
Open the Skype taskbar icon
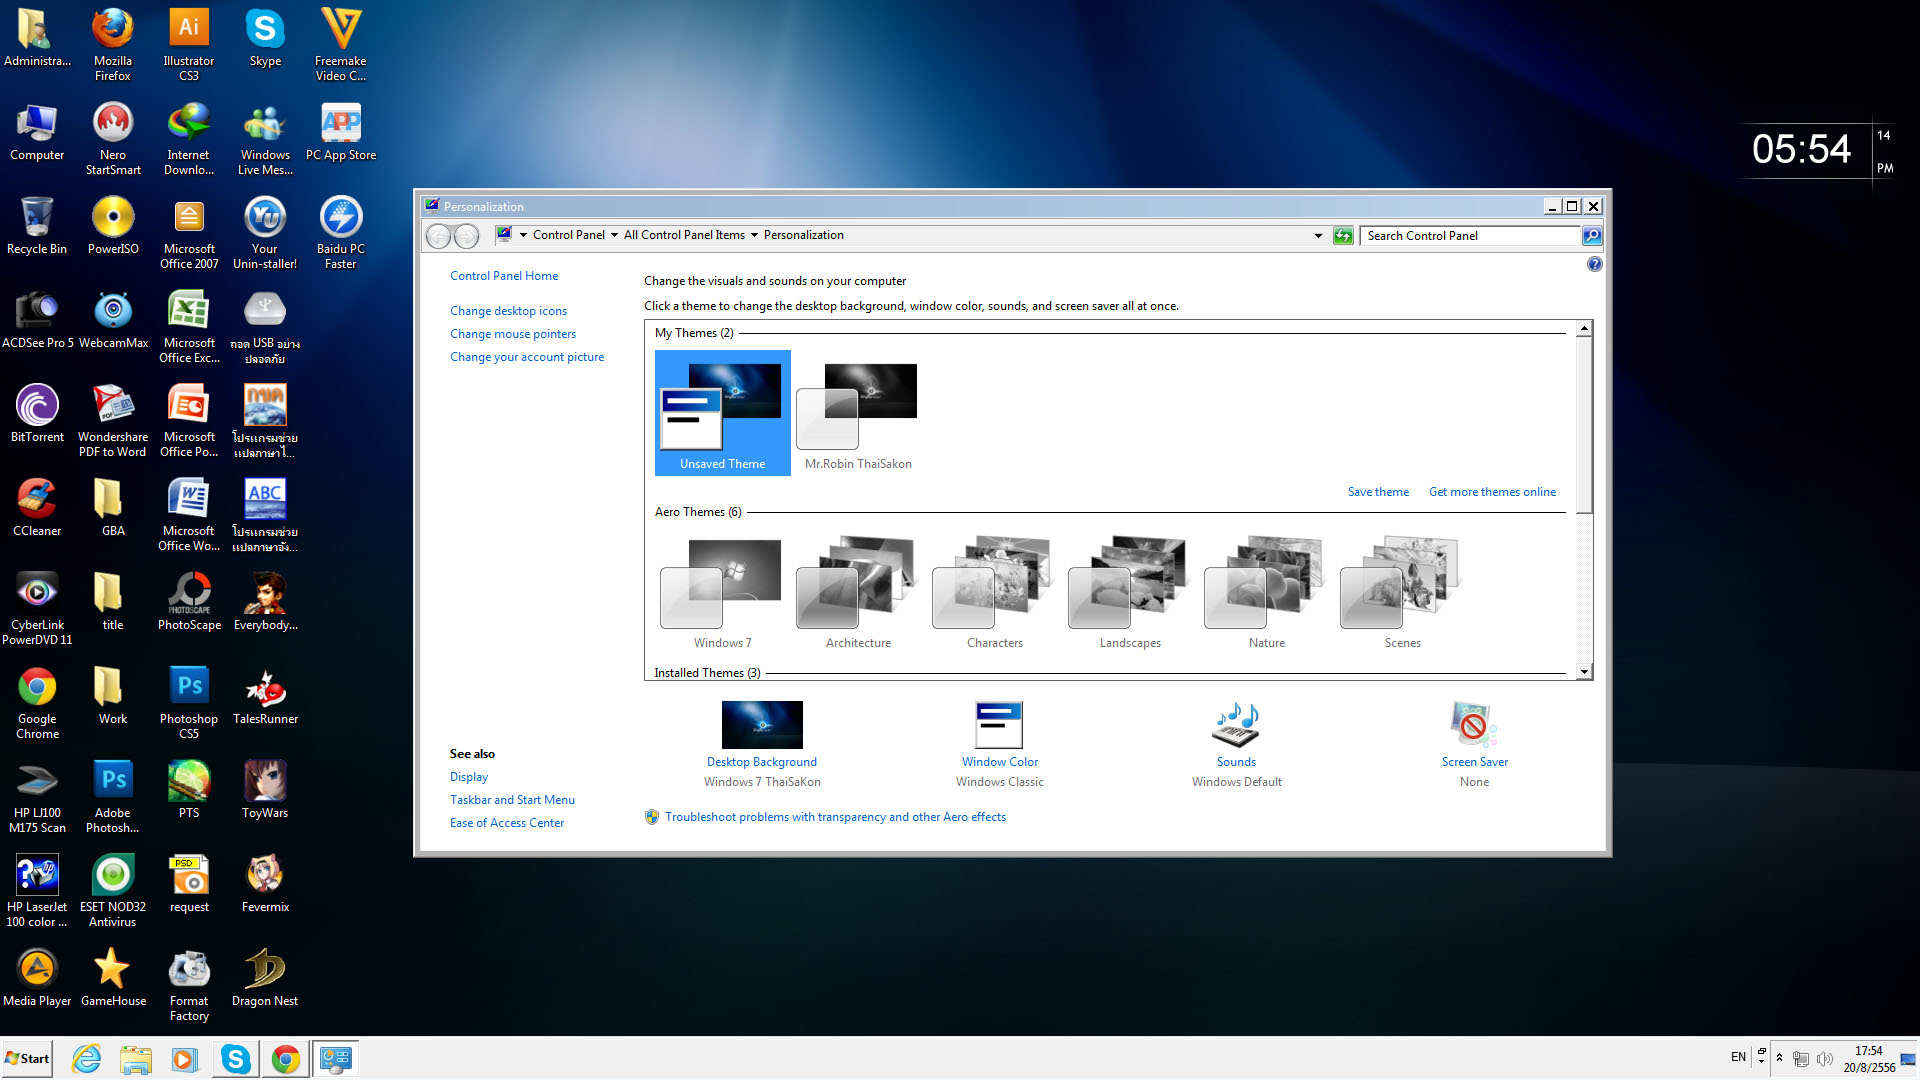(x=236, y=1058)
